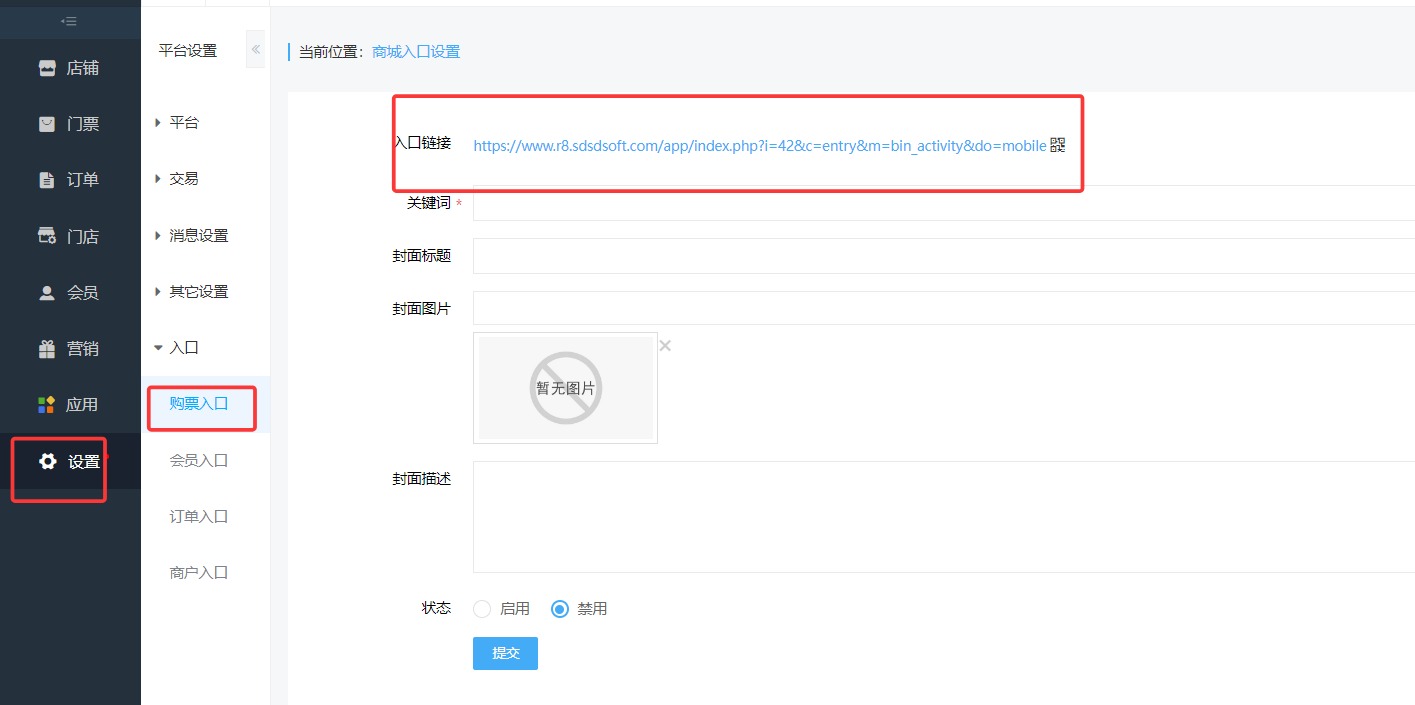The width and height of the screenshot is (1415, 705).
Task: Select 订单入口 submenu item
Action: (x=199, y=516)
